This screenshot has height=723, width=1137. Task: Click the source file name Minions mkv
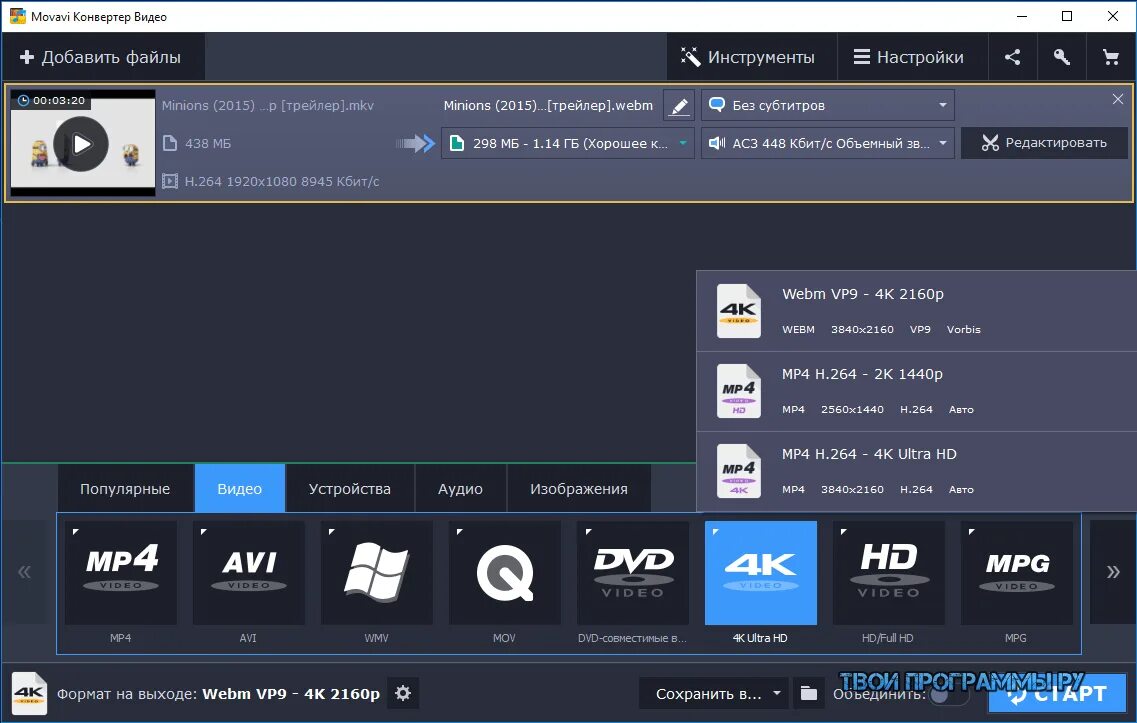point(268,106)
